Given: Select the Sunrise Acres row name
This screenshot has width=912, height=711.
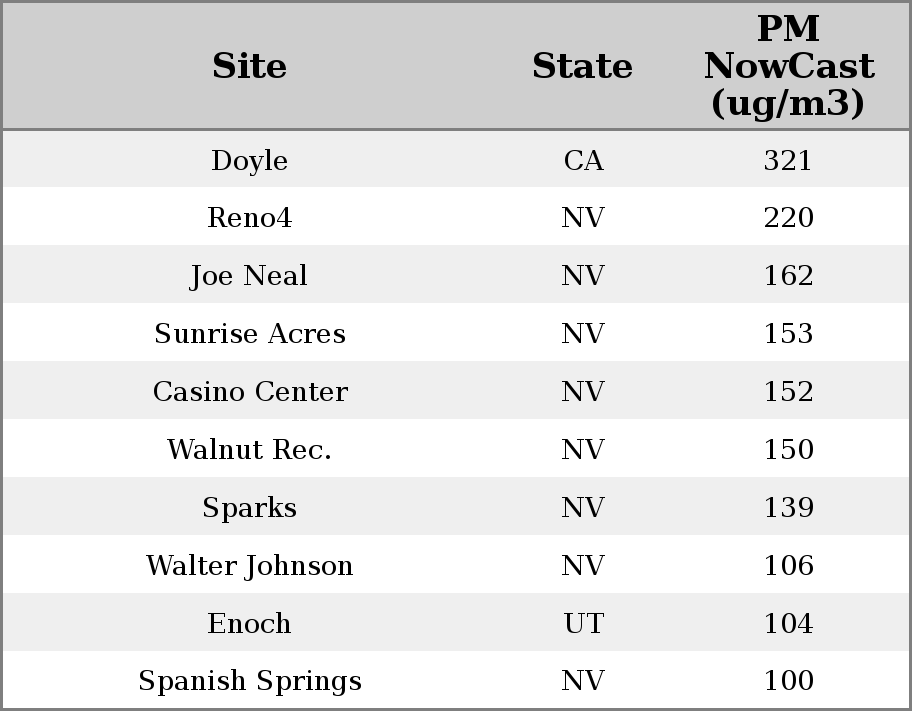Looking at the screenshot, I should tap(249, 334).
